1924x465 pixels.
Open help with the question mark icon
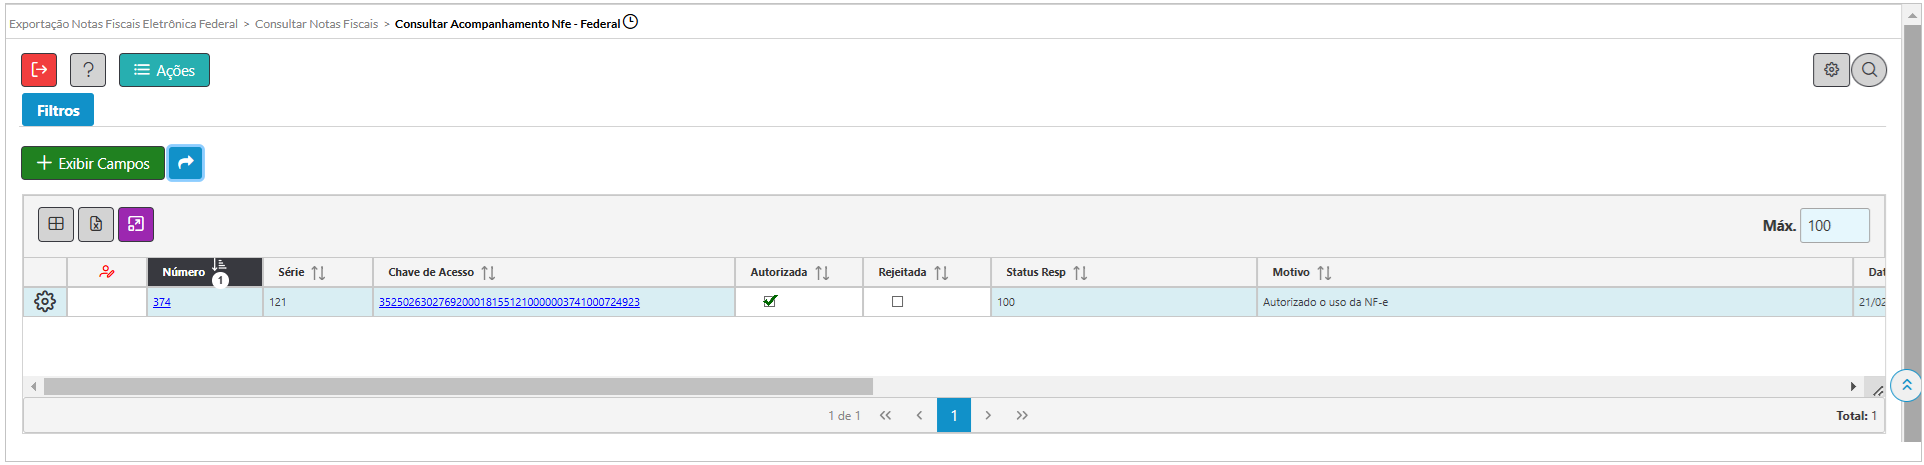tap(88, 70)
